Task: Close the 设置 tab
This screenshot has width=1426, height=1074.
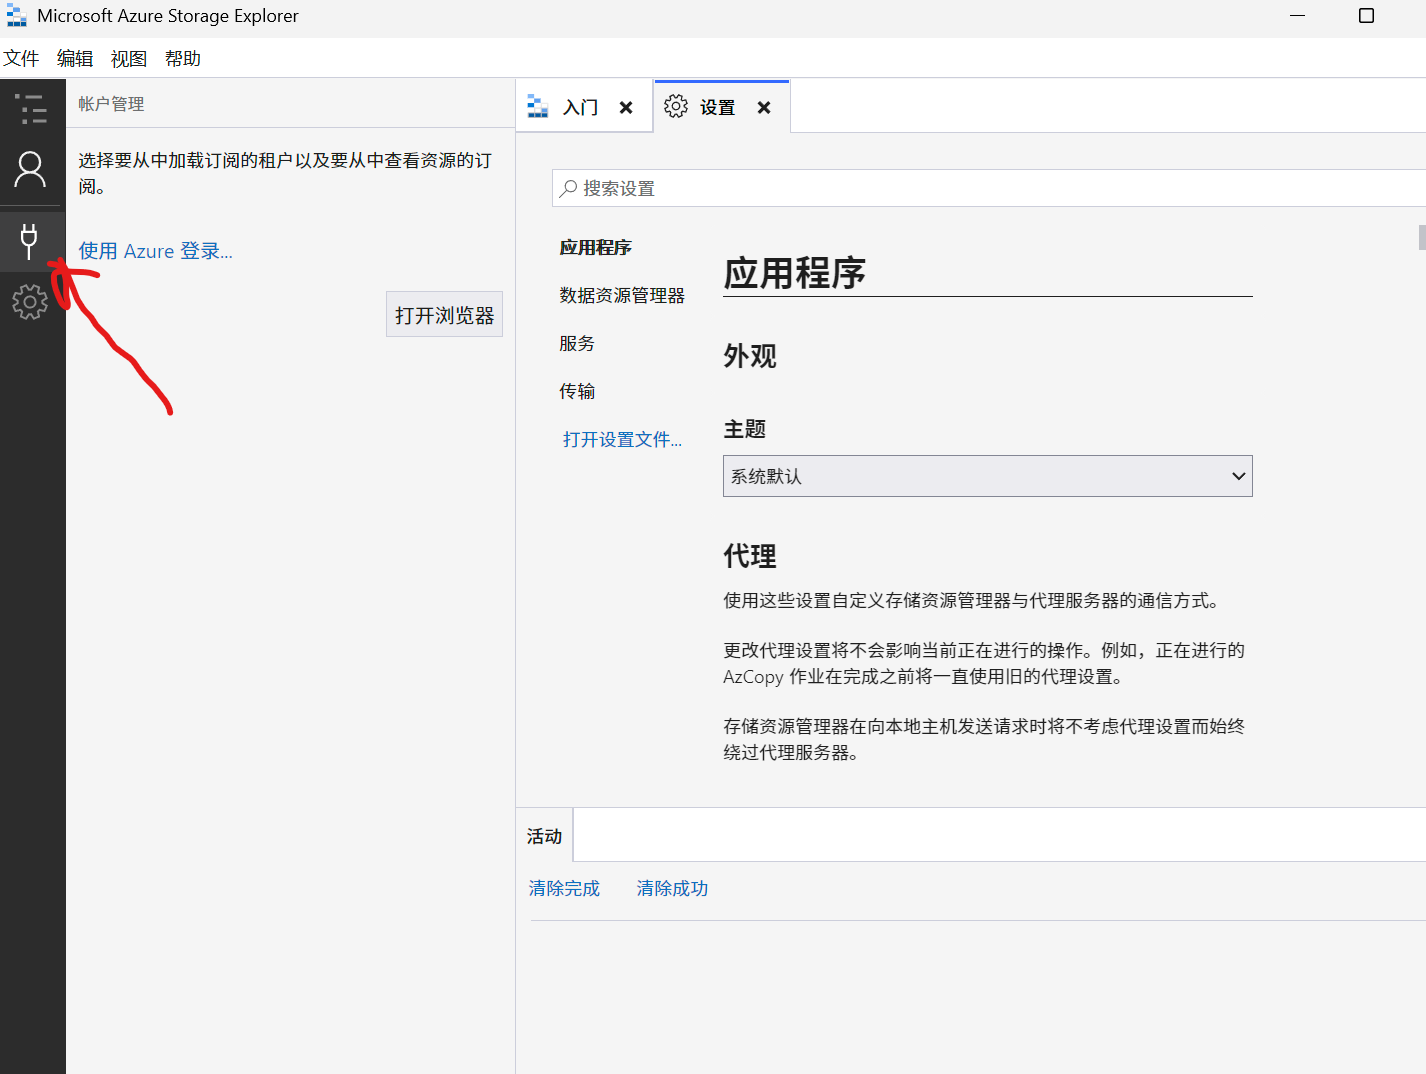Action: (x=764, y=107)
